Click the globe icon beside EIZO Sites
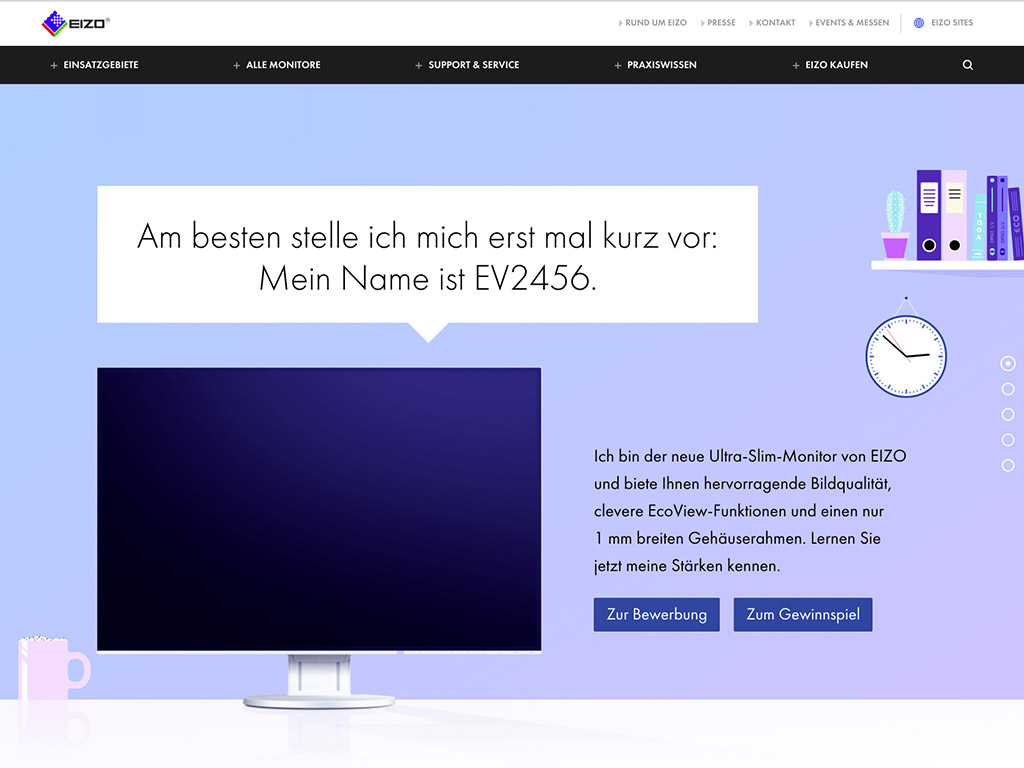The image size is (1024, 768). pyautogui.click(x=919, y=23)
